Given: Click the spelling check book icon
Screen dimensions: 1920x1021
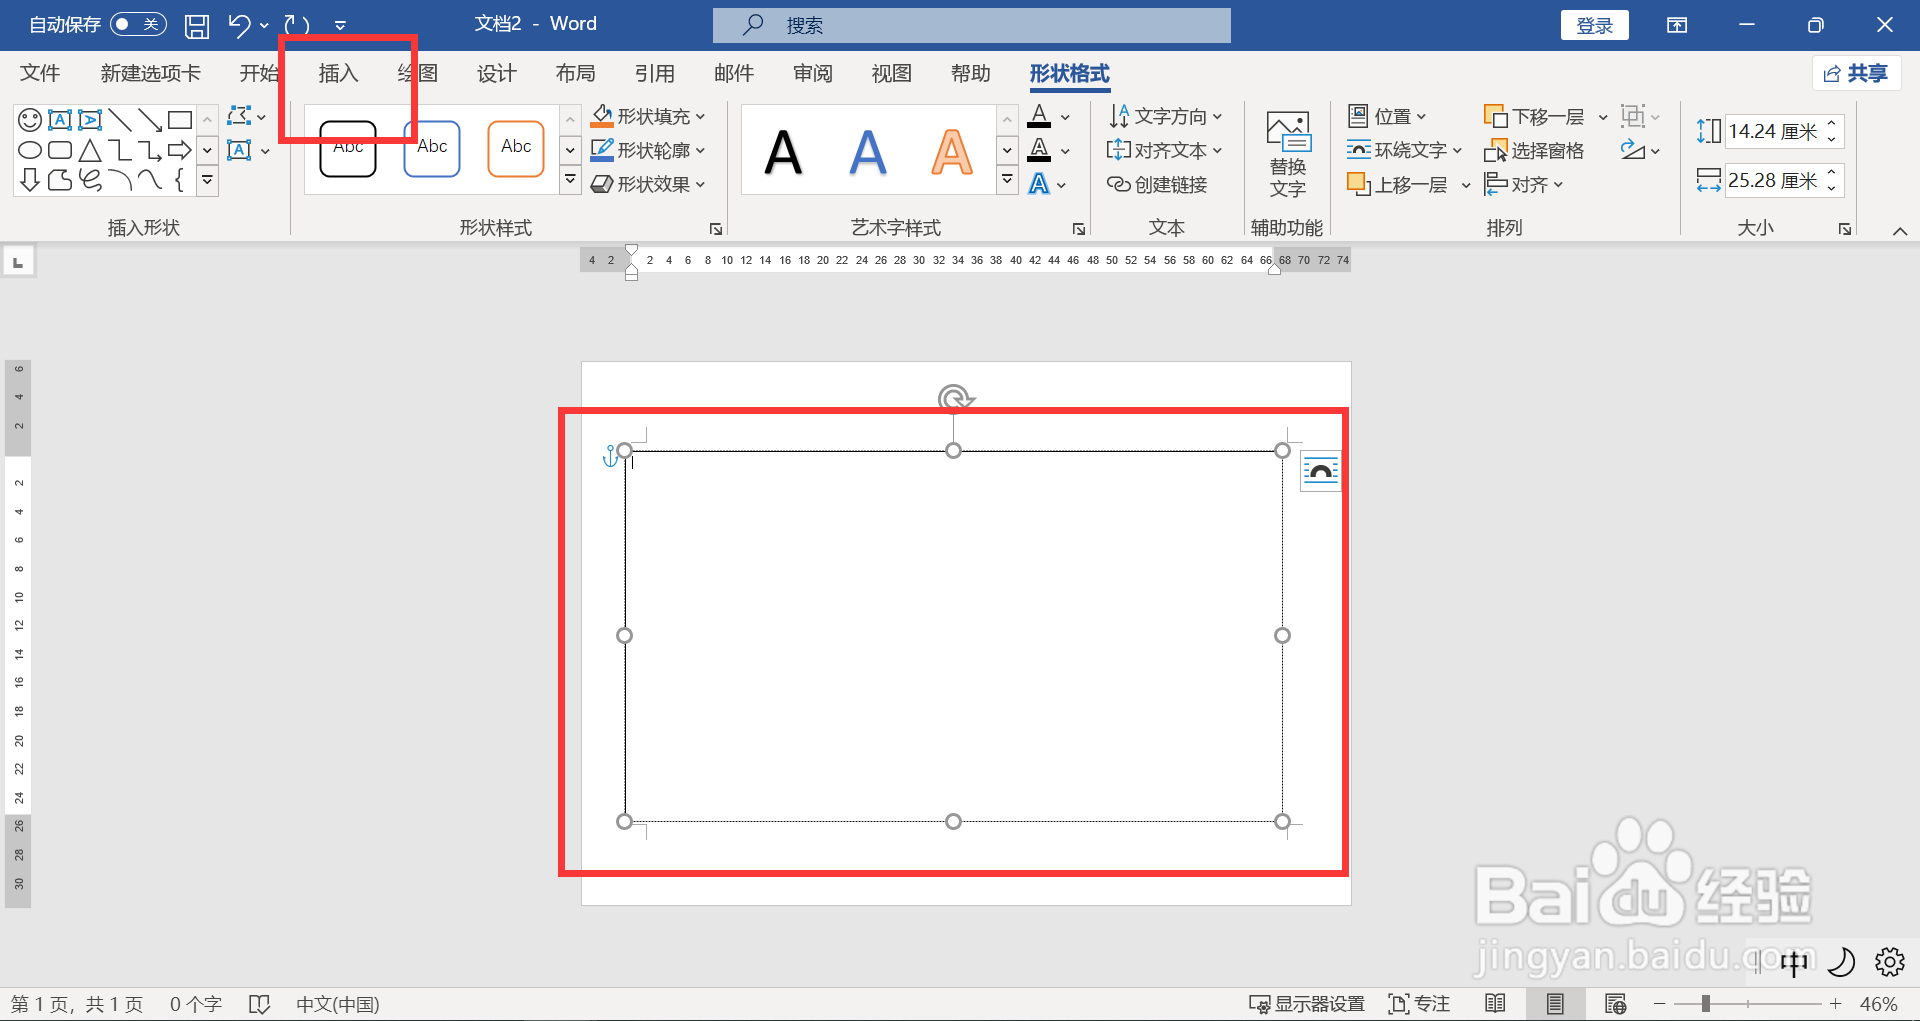Looking at the screenshot, I should [x=259, y=1004].
